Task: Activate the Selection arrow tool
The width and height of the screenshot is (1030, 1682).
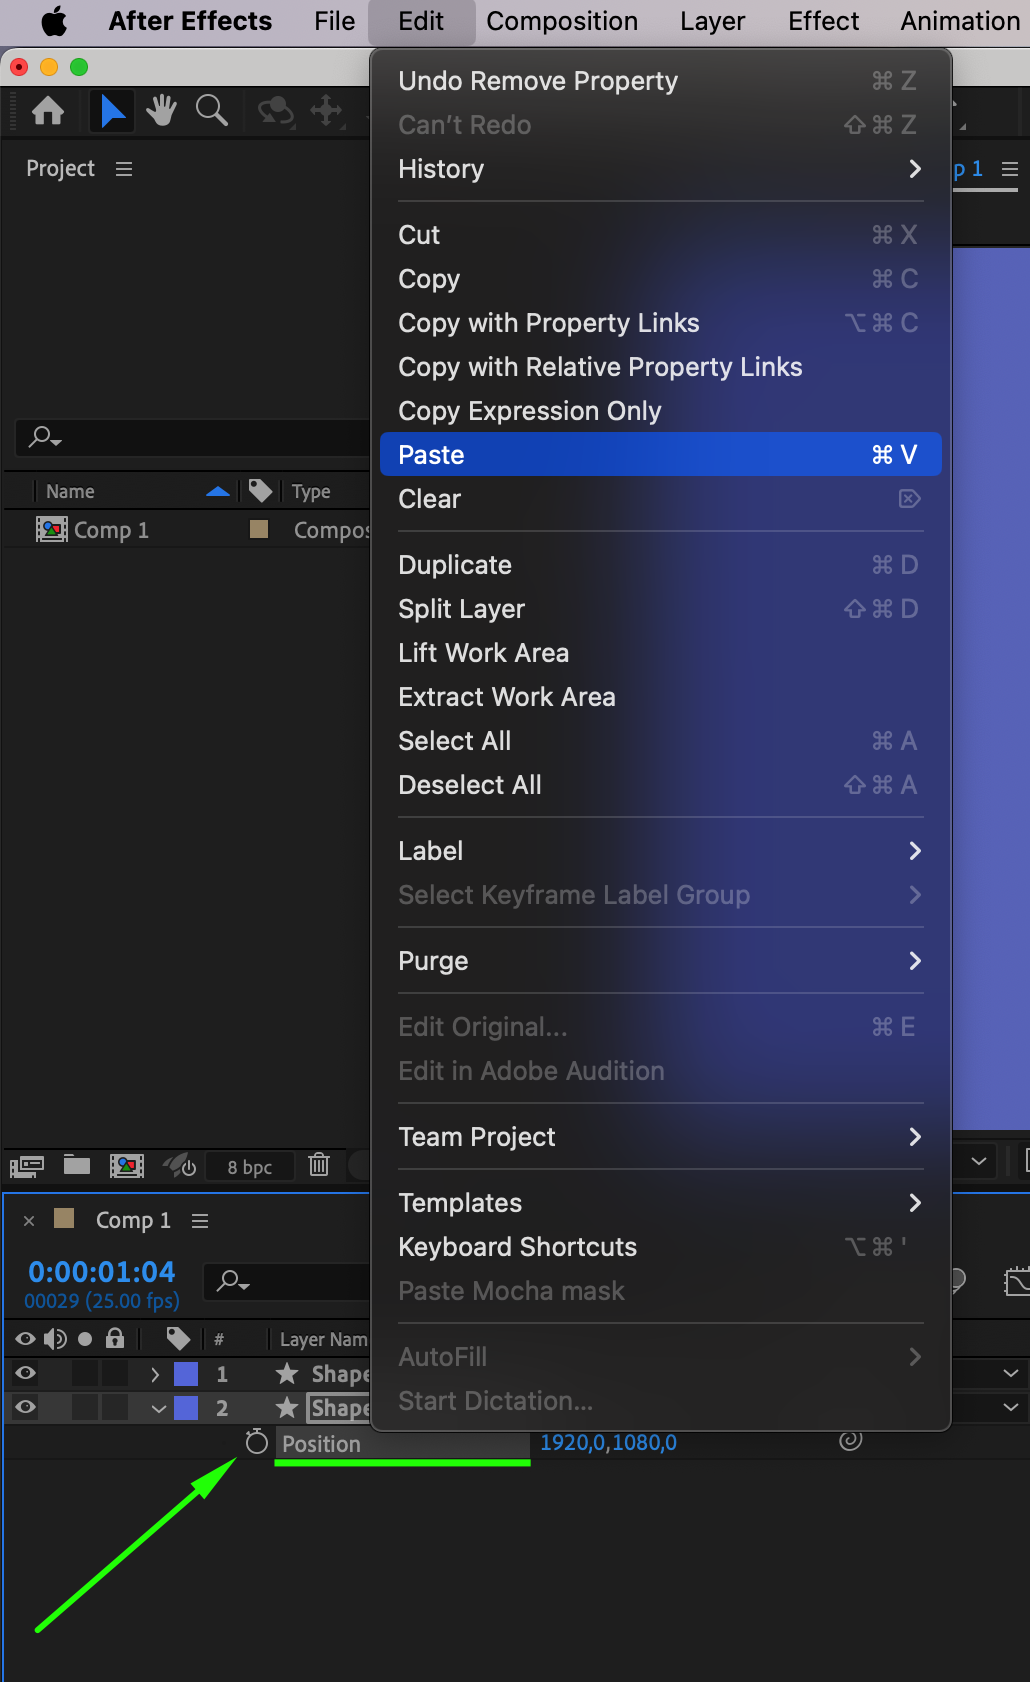Action: click(113, 110)
